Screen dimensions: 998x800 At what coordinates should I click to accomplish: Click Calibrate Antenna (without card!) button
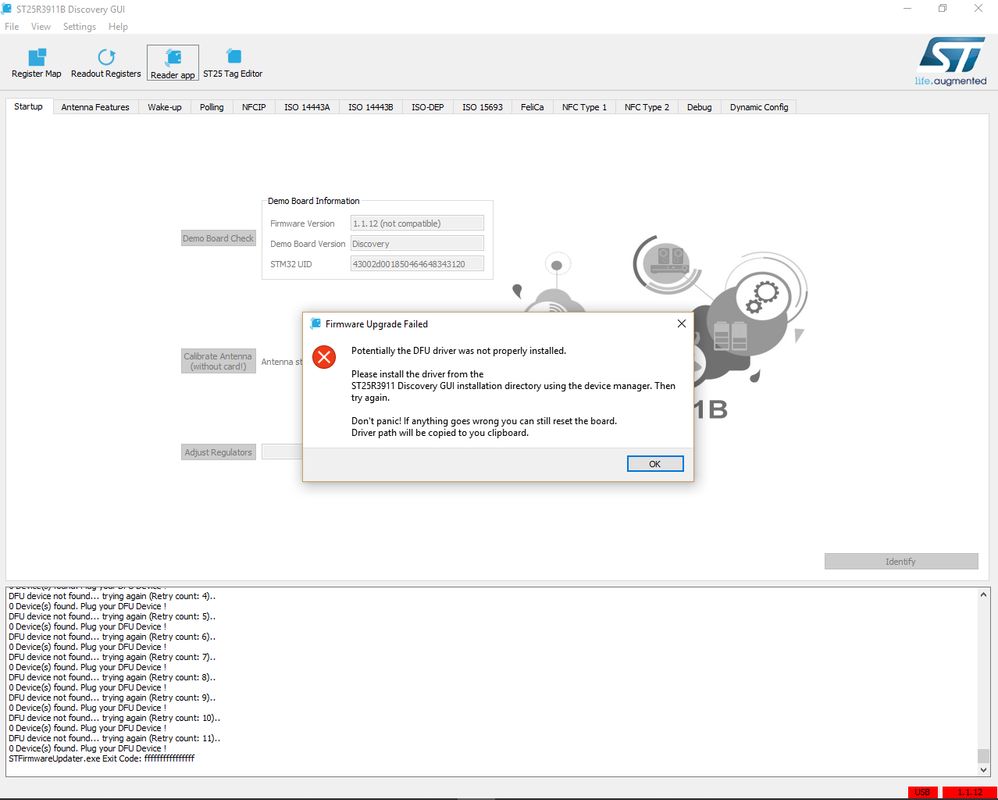click(218, 361)
